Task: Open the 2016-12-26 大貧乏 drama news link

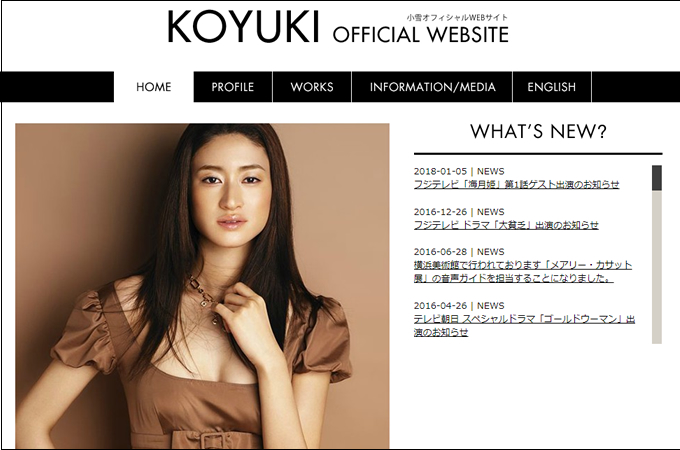Action: [x=506, y=225]
